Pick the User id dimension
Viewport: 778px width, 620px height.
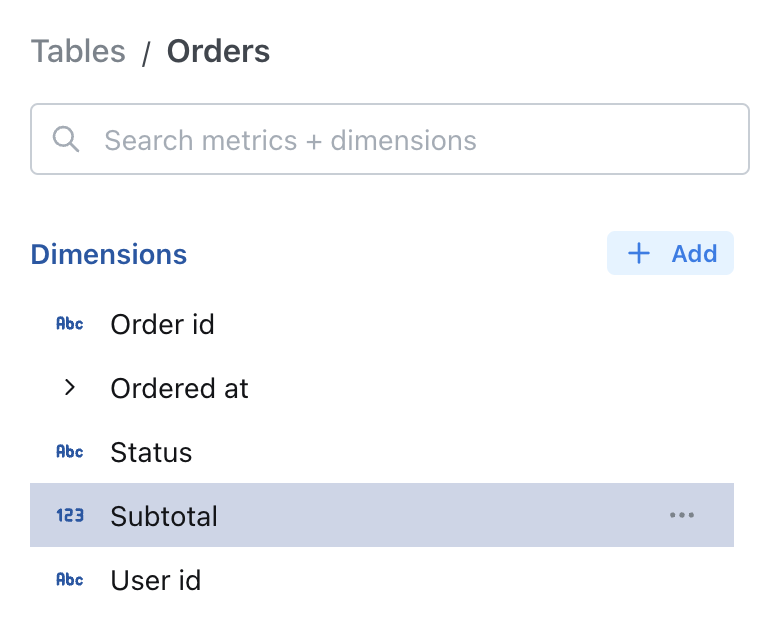point(156,580)
